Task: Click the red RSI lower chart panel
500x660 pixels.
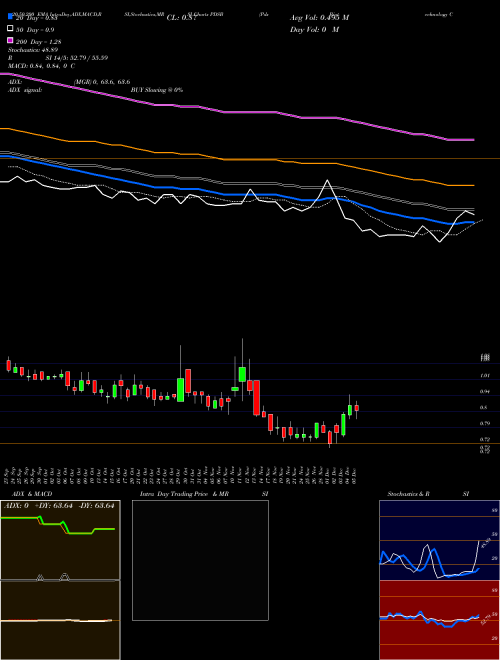Action: pos(439,620)
